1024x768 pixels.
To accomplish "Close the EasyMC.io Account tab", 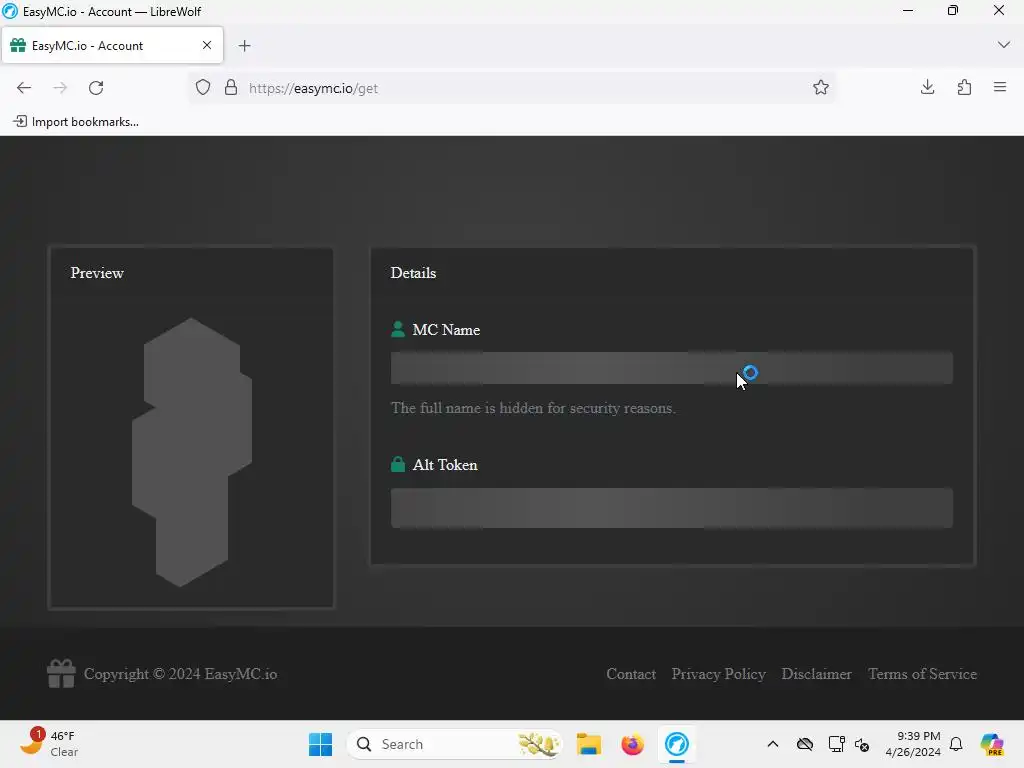I will pyautogui.click(x=206, y=45).
